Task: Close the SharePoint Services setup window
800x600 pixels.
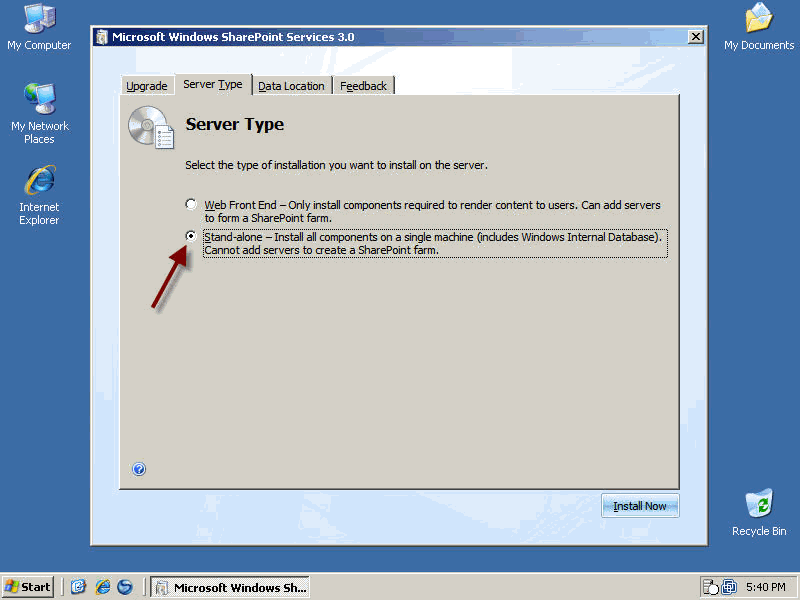Action: (x=695, y=37)
